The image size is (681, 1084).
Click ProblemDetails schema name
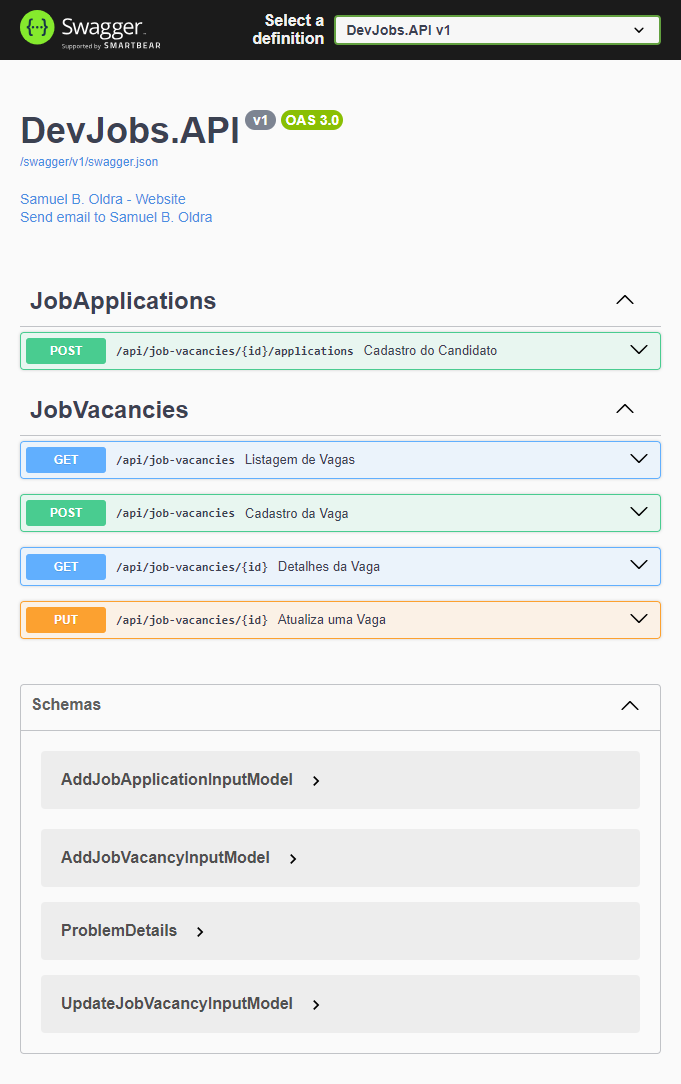[119, 931]
